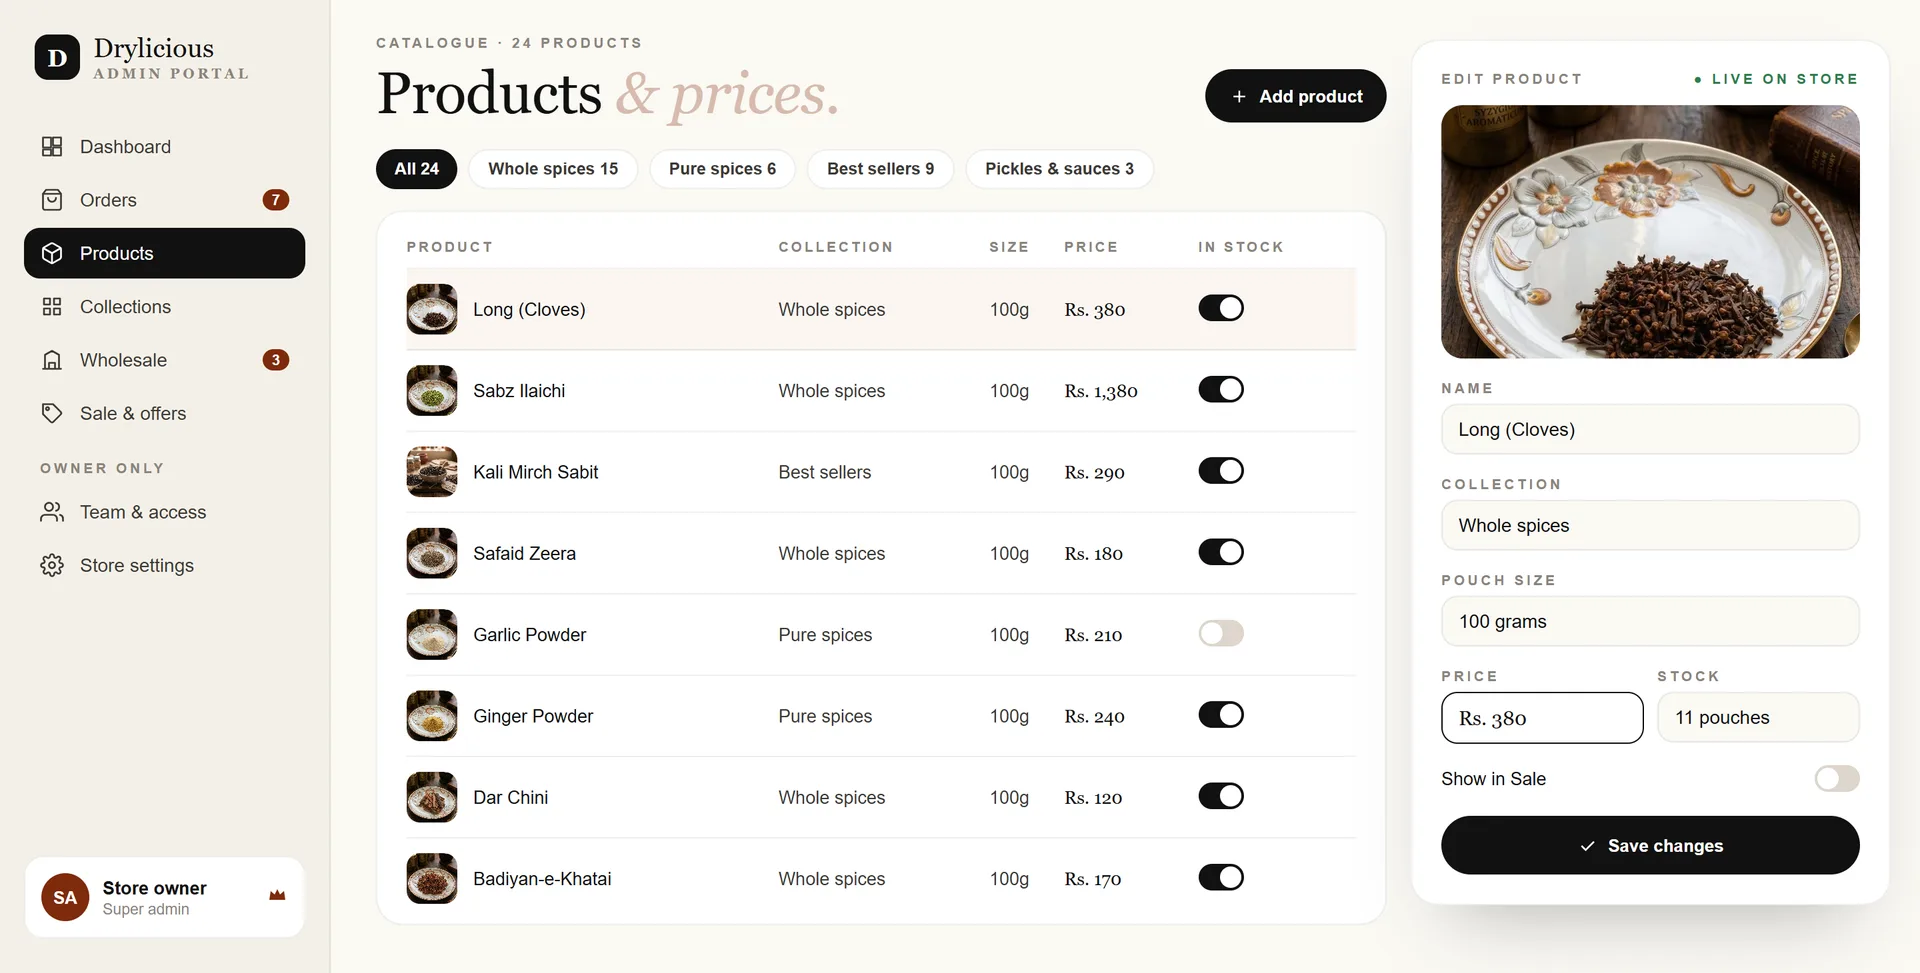Click the Sabz Ilaichi row thumbnail
The height and width of the screenshot is (973, 1920).
(432, 390)
